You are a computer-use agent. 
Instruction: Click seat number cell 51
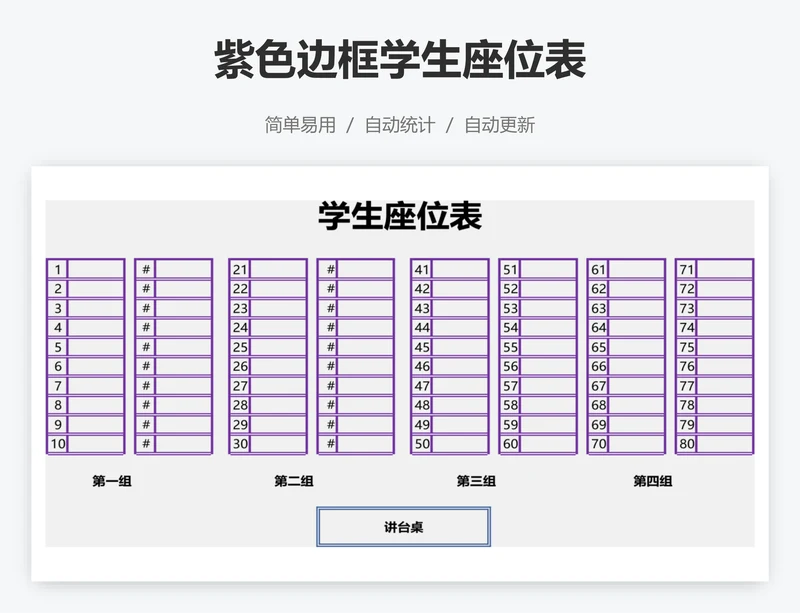[x=510, y=269]
